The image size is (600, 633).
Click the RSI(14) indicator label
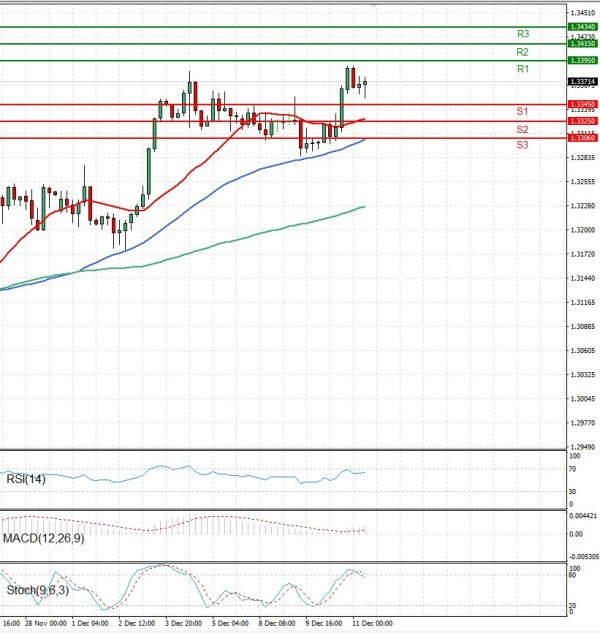click(x=27, y=479)
